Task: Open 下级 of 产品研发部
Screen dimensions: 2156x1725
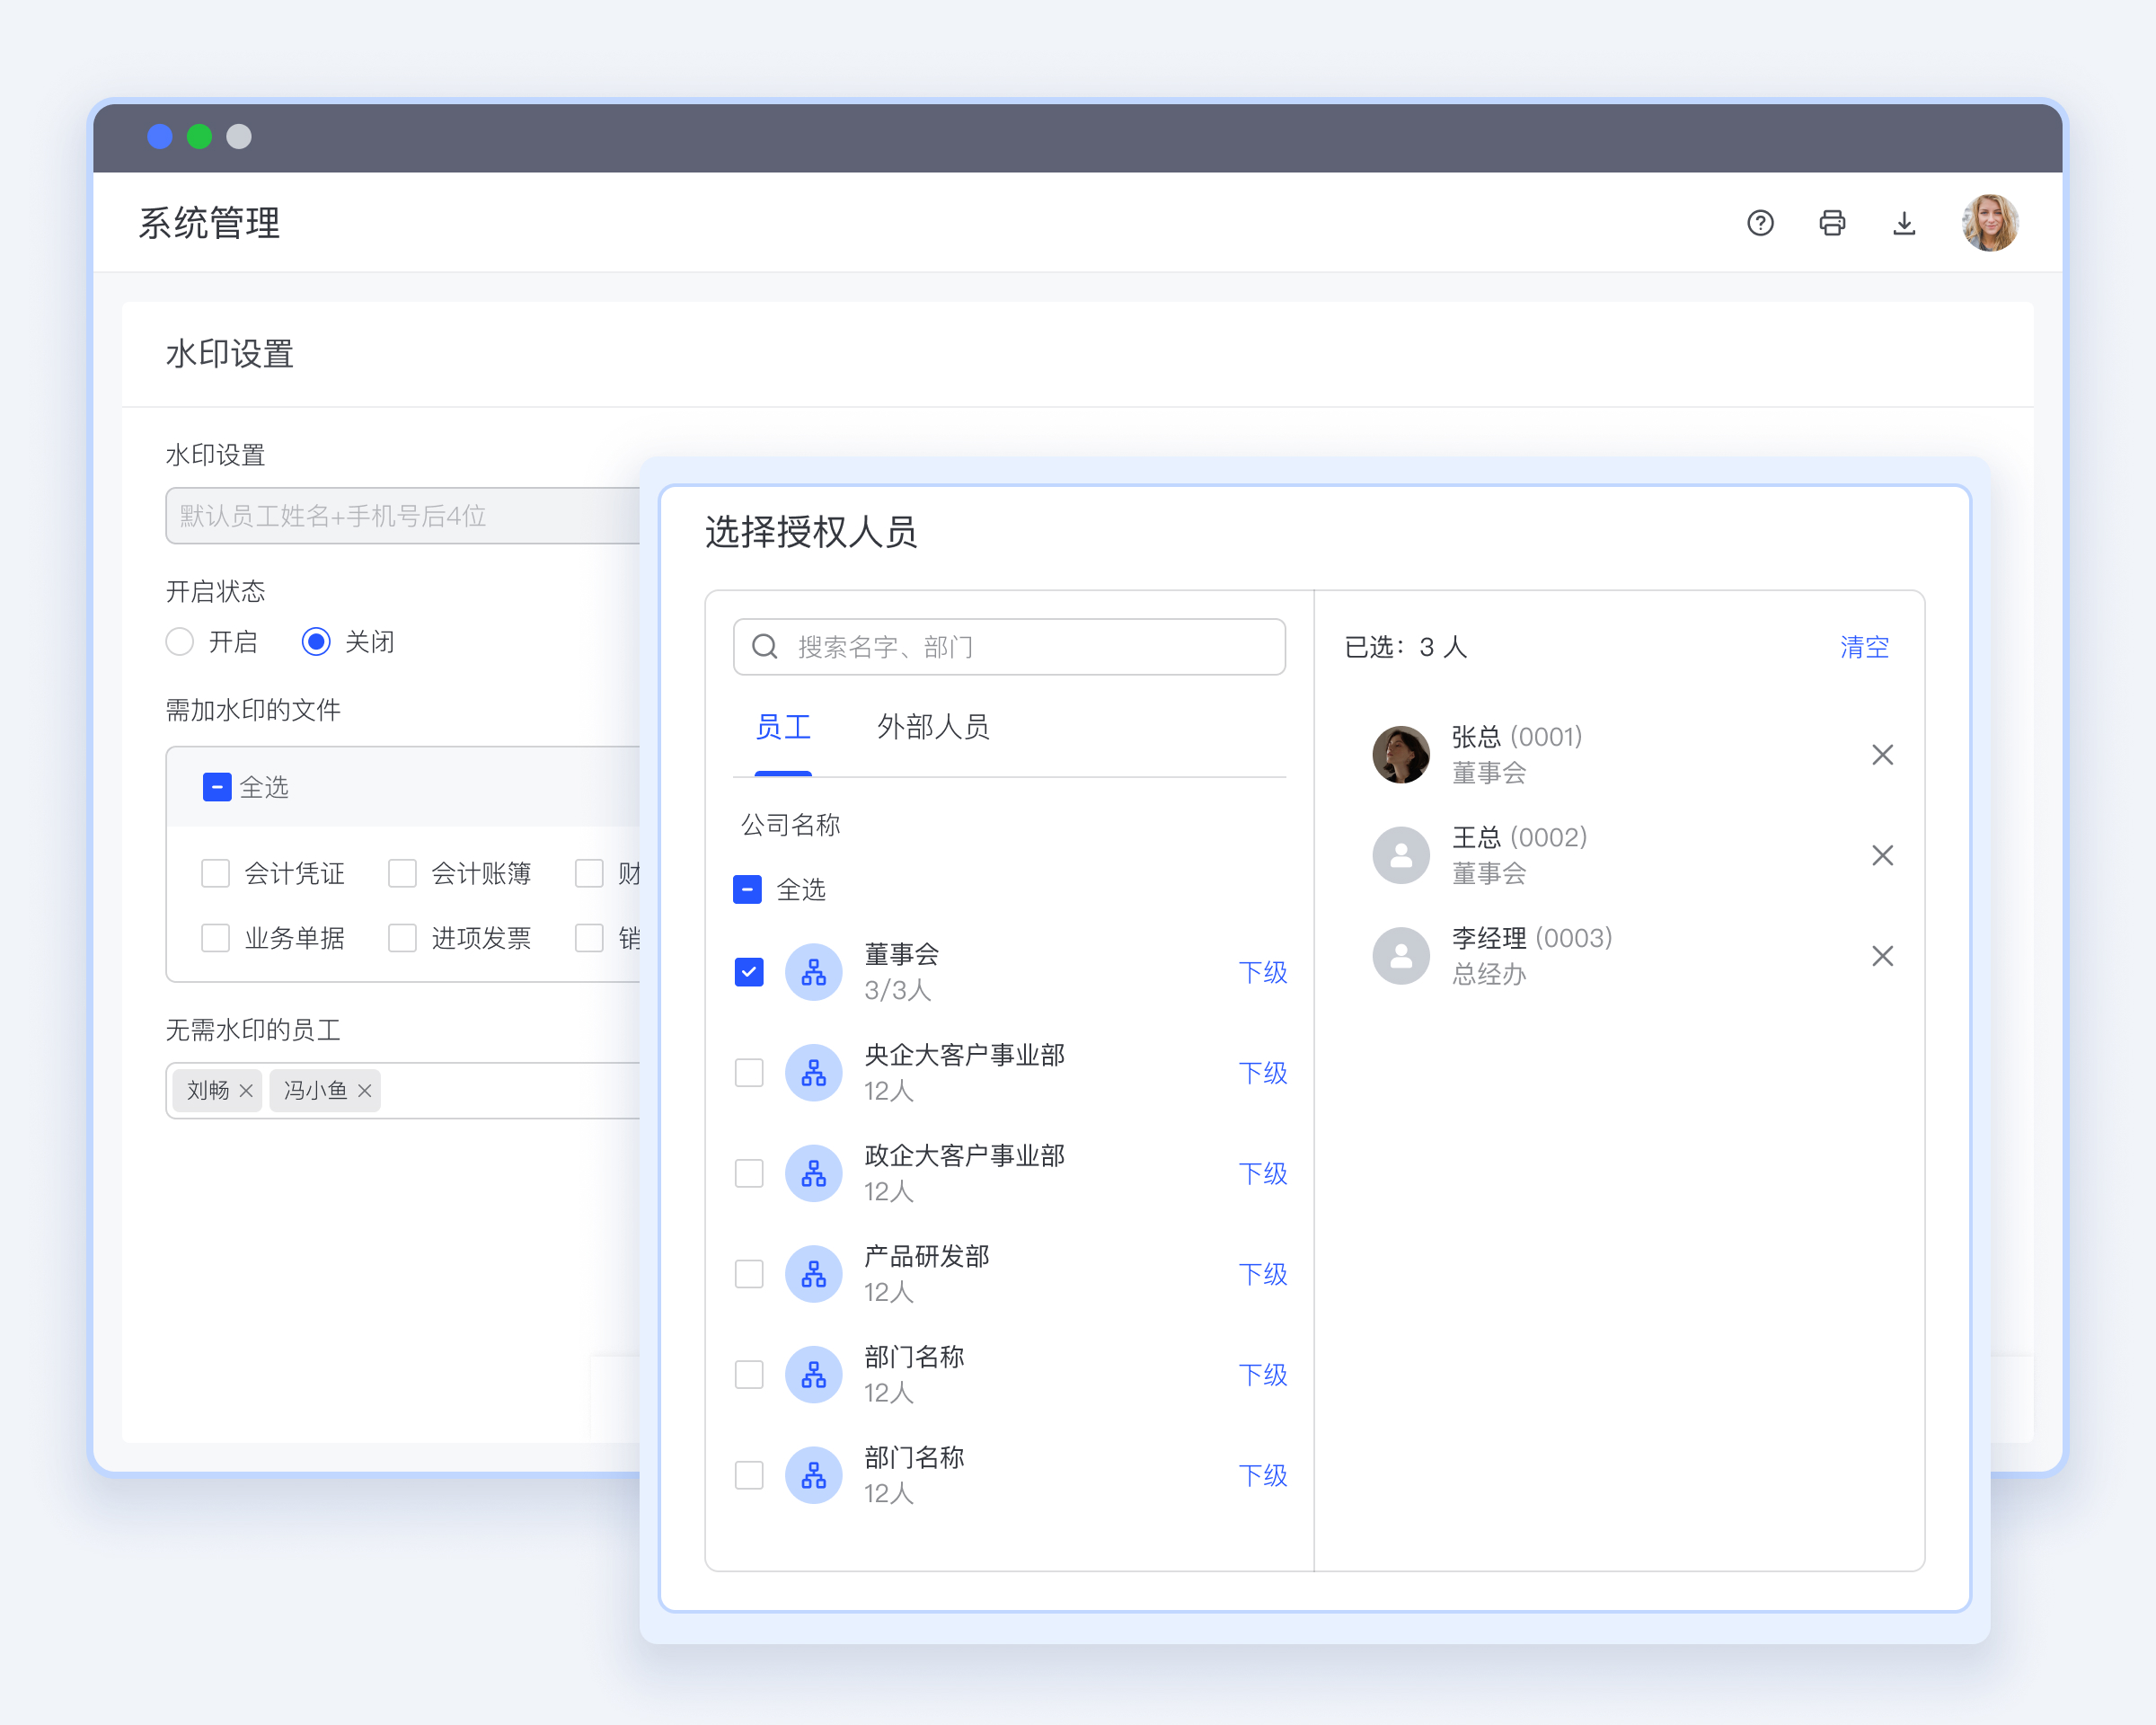Action: (x=1262, y=1274)
